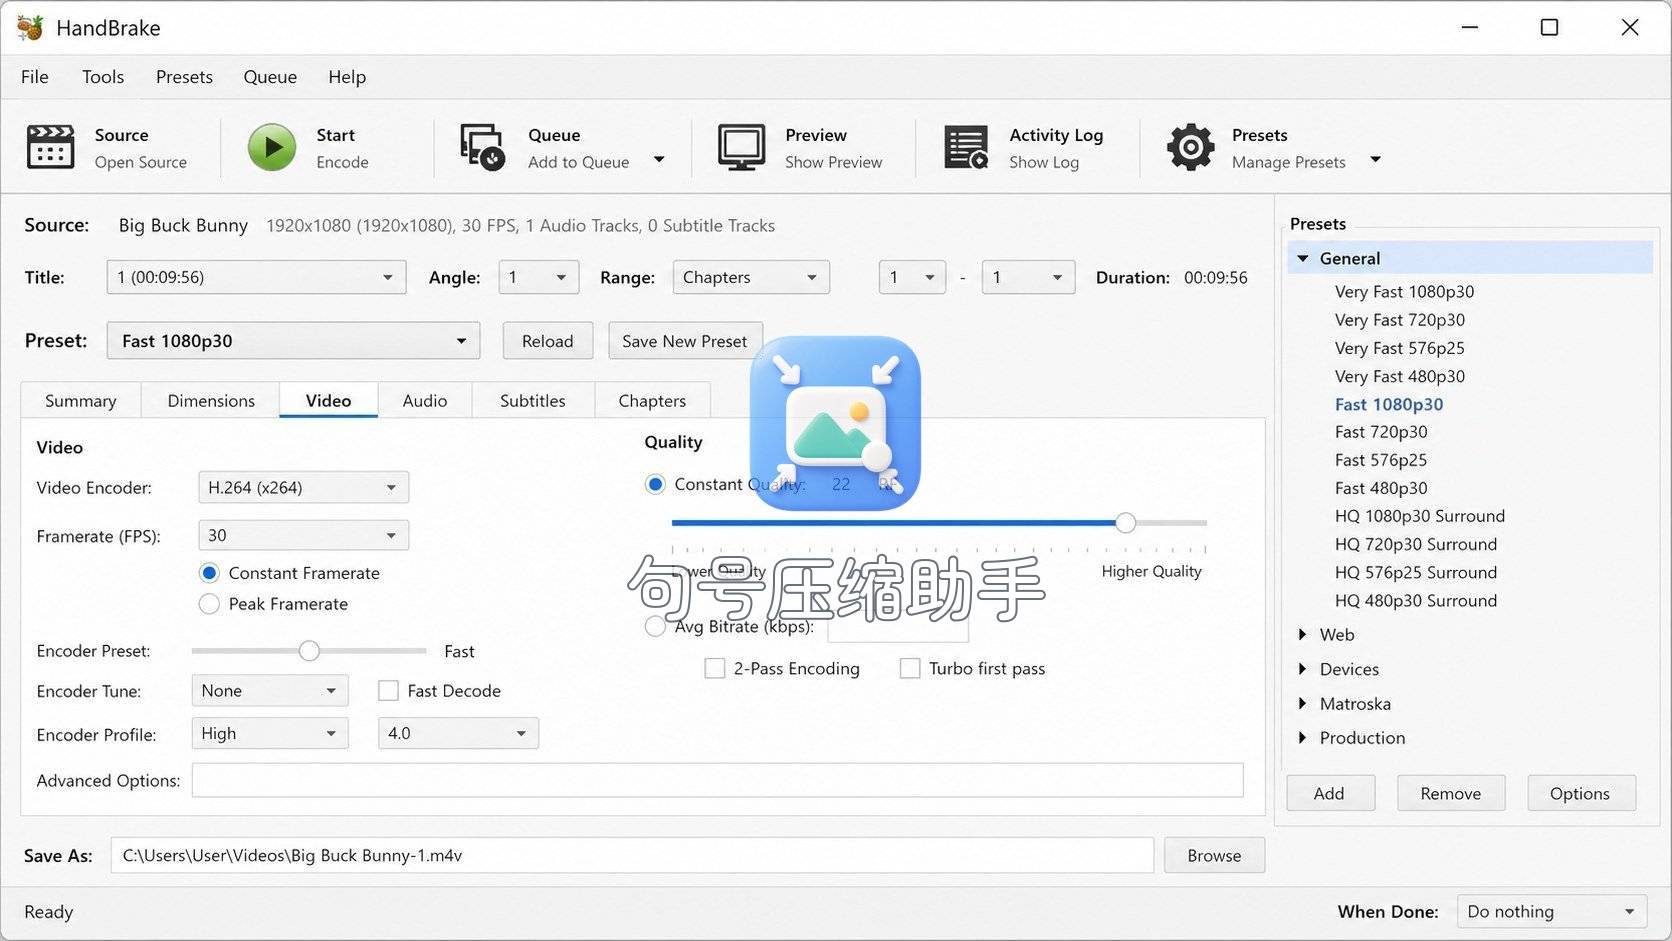1672x941 pixels.
Task: Select the Peak Framerate radio button
Action: click(x=209, y=604)
